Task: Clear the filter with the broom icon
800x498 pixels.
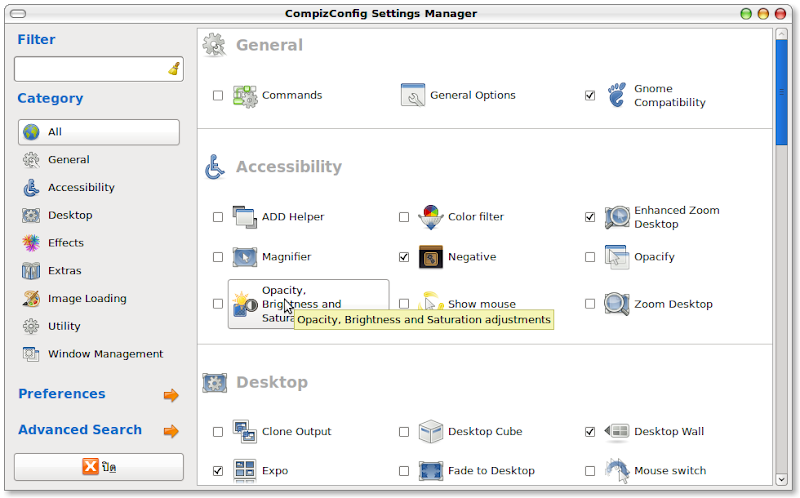Action: click(x=174, y=68)
